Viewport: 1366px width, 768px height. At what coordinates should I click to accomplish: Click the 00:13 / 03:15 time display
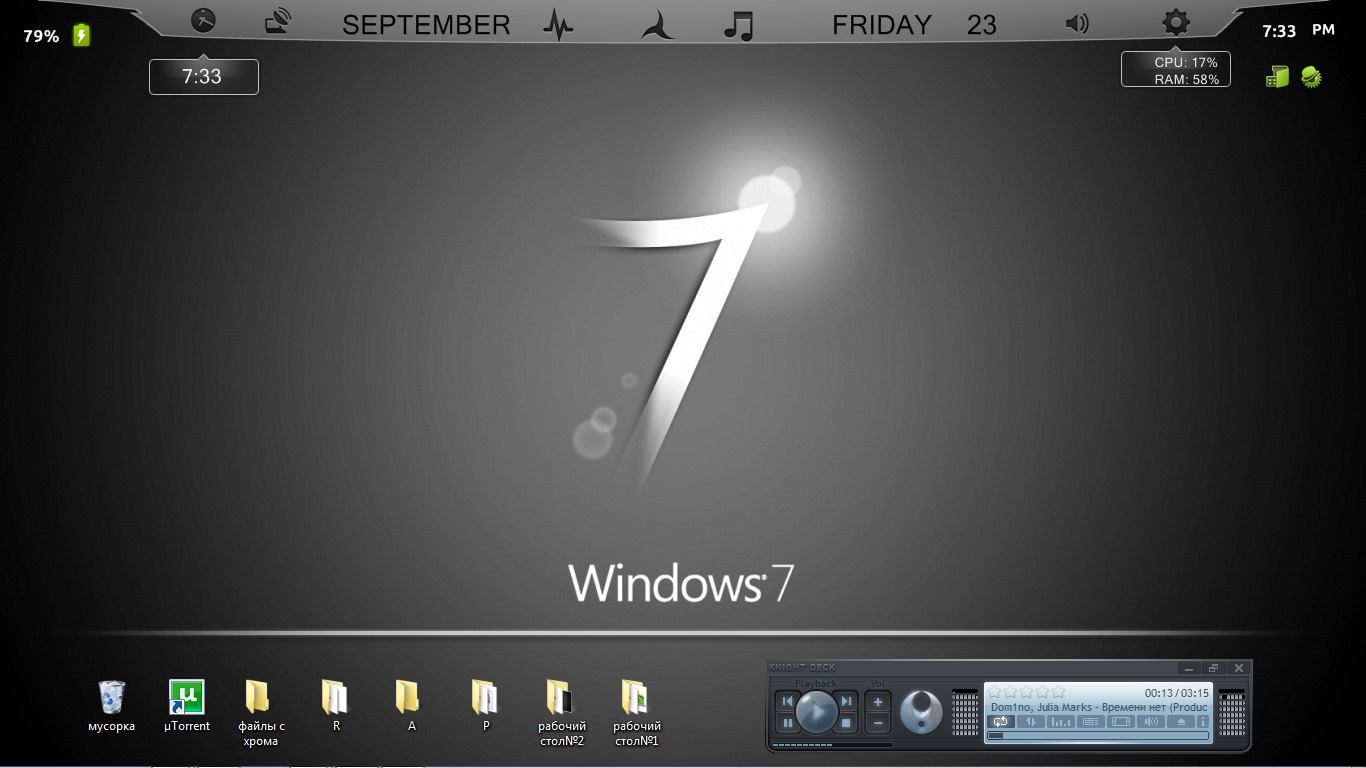1176,693
